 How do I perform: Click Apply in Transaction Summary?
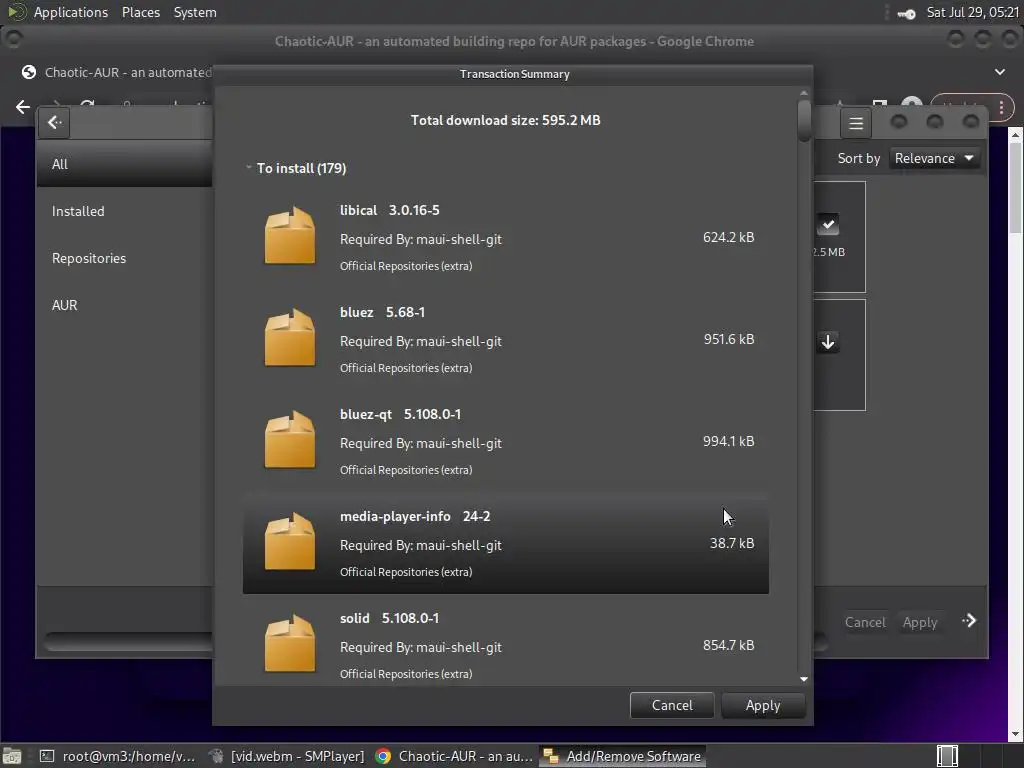763,705
